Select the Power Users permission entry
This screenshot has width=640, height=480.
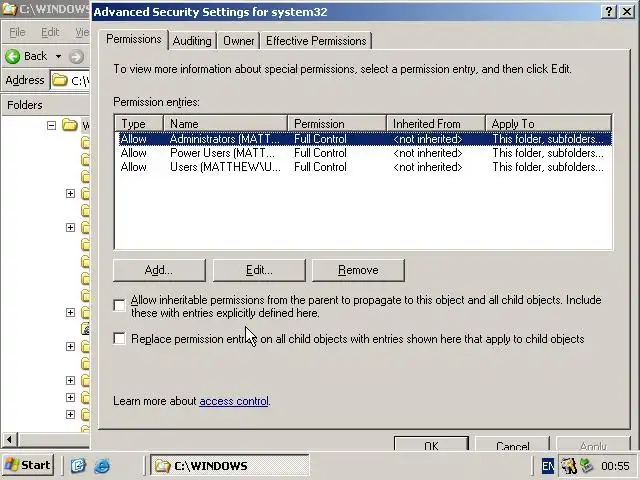(363, 153)
